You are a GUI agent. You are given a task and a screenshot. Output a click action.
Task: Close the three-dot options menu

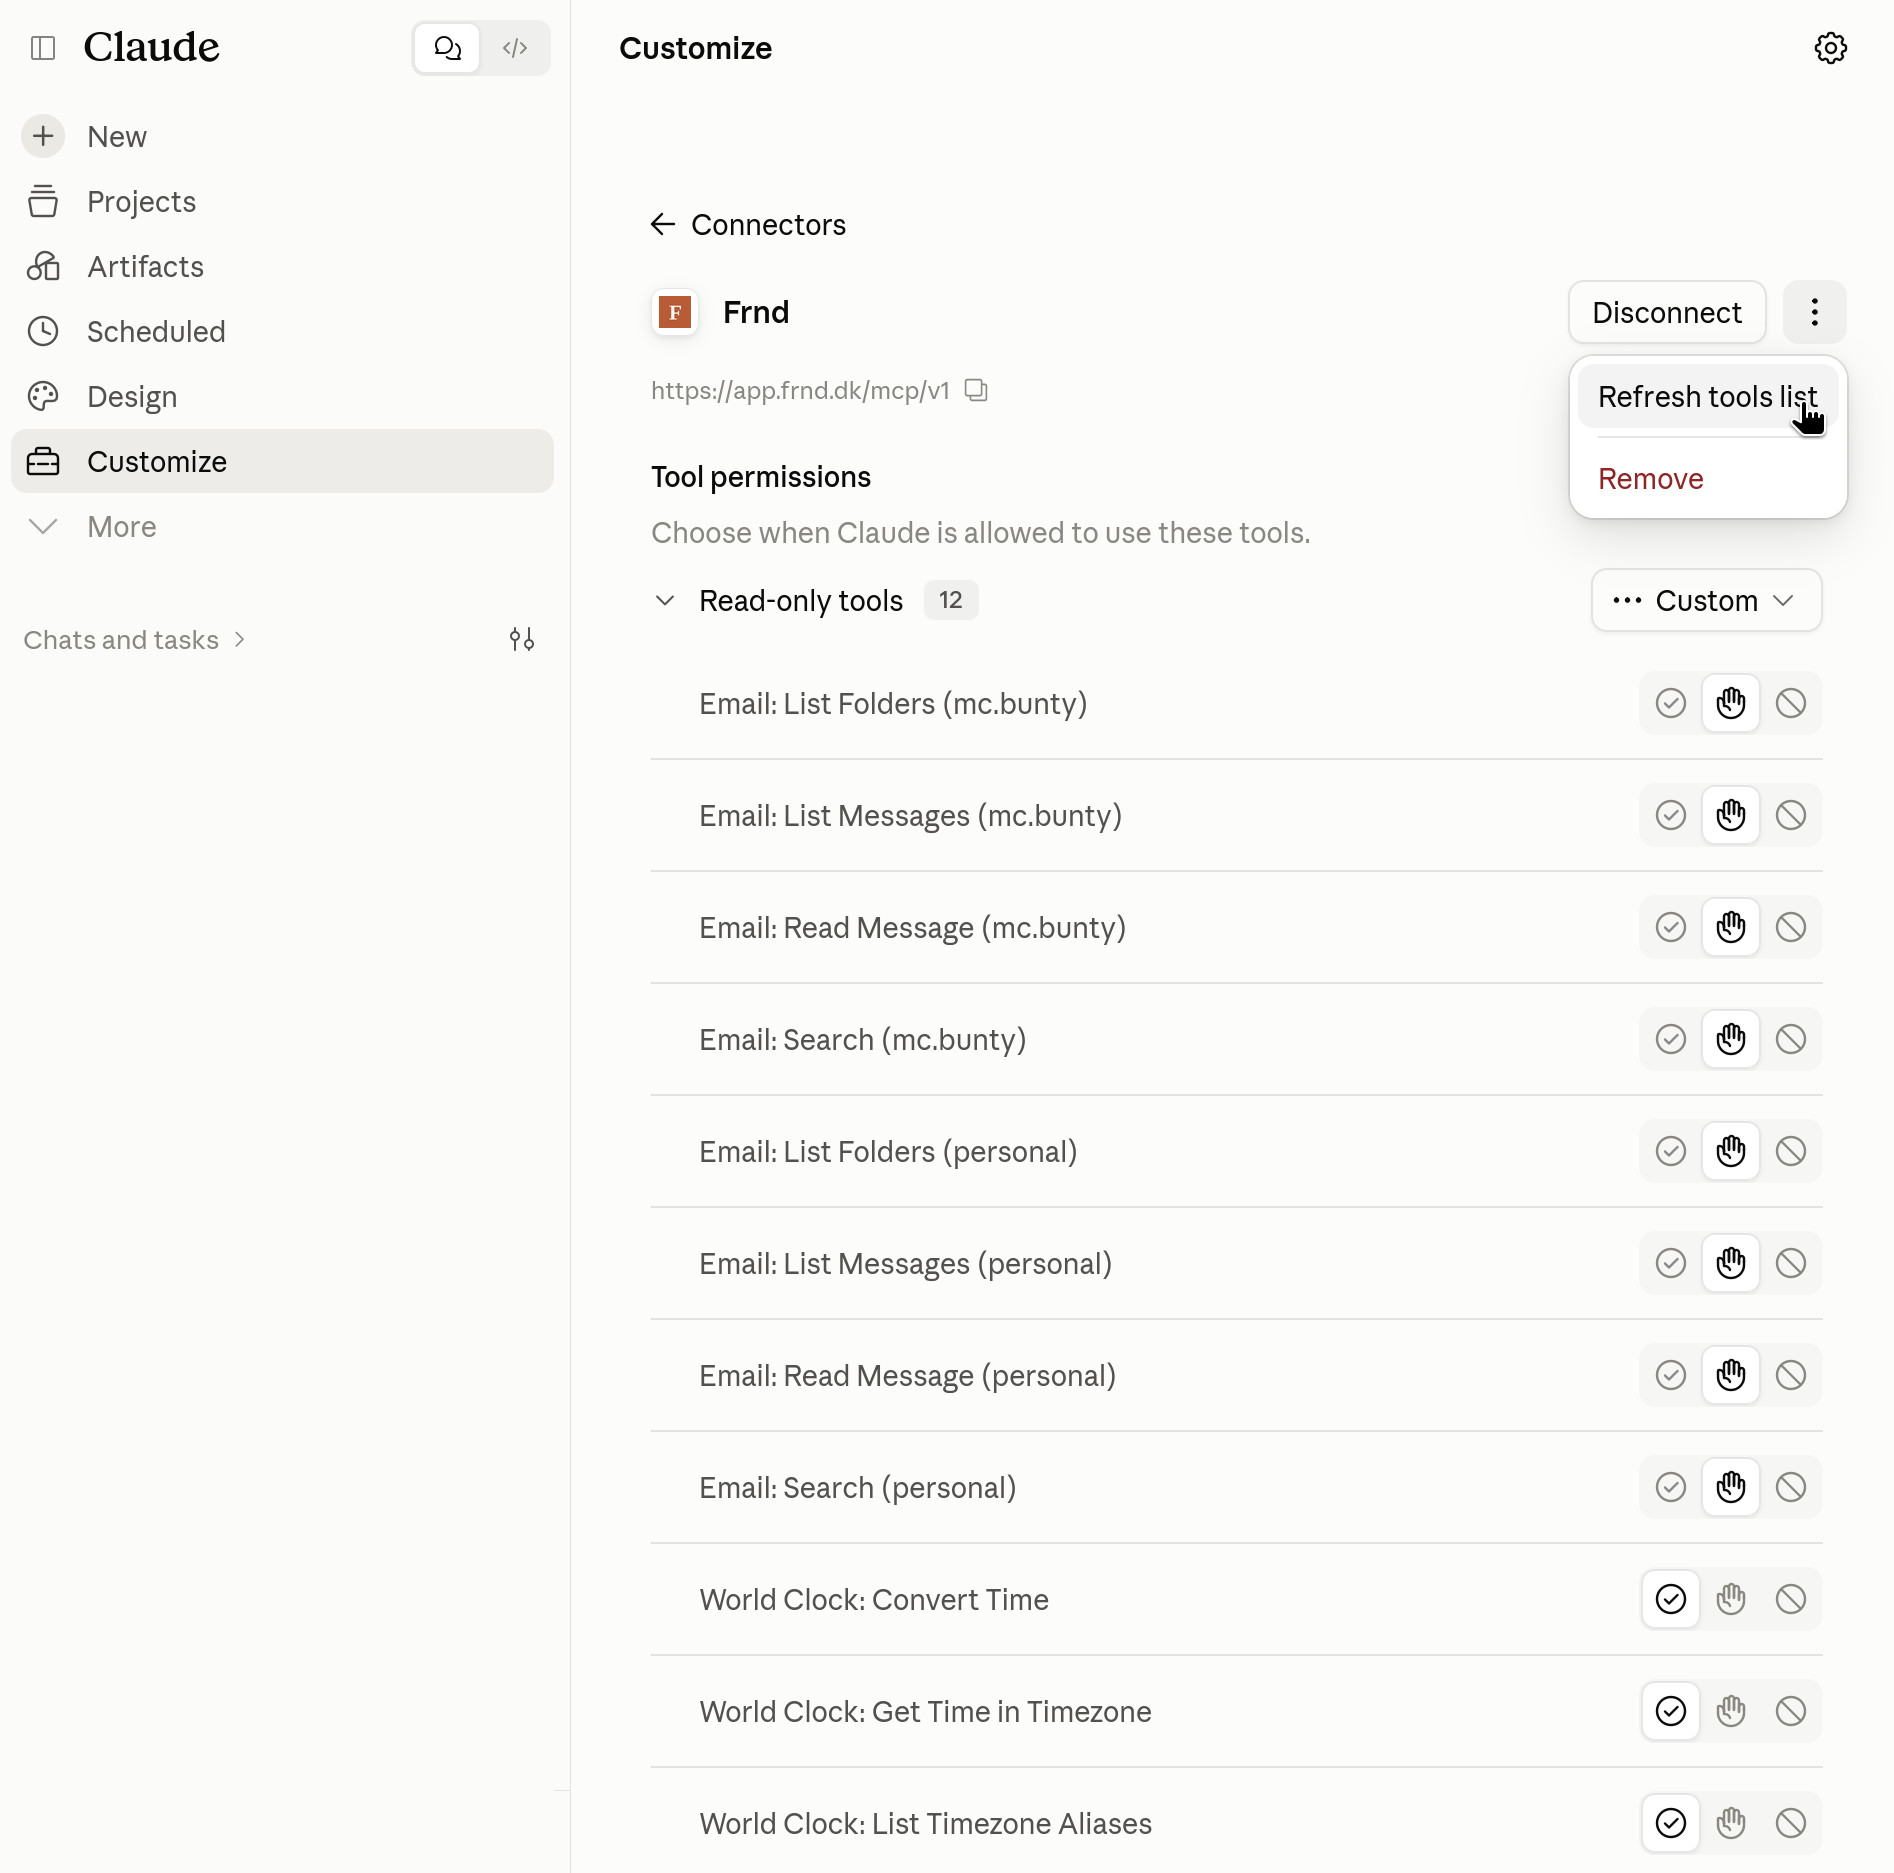click(1814, 312)
